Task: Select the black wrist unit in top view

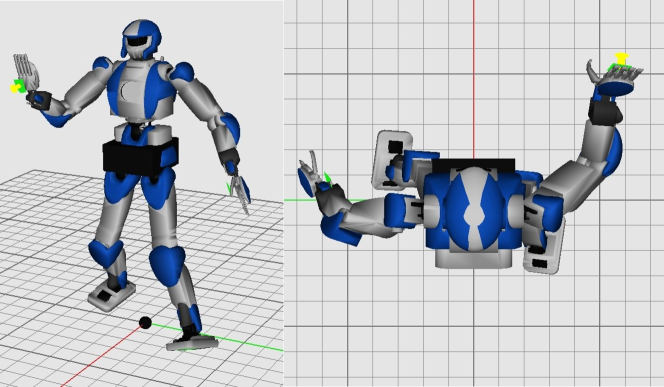Action: [x=605, y=110]
